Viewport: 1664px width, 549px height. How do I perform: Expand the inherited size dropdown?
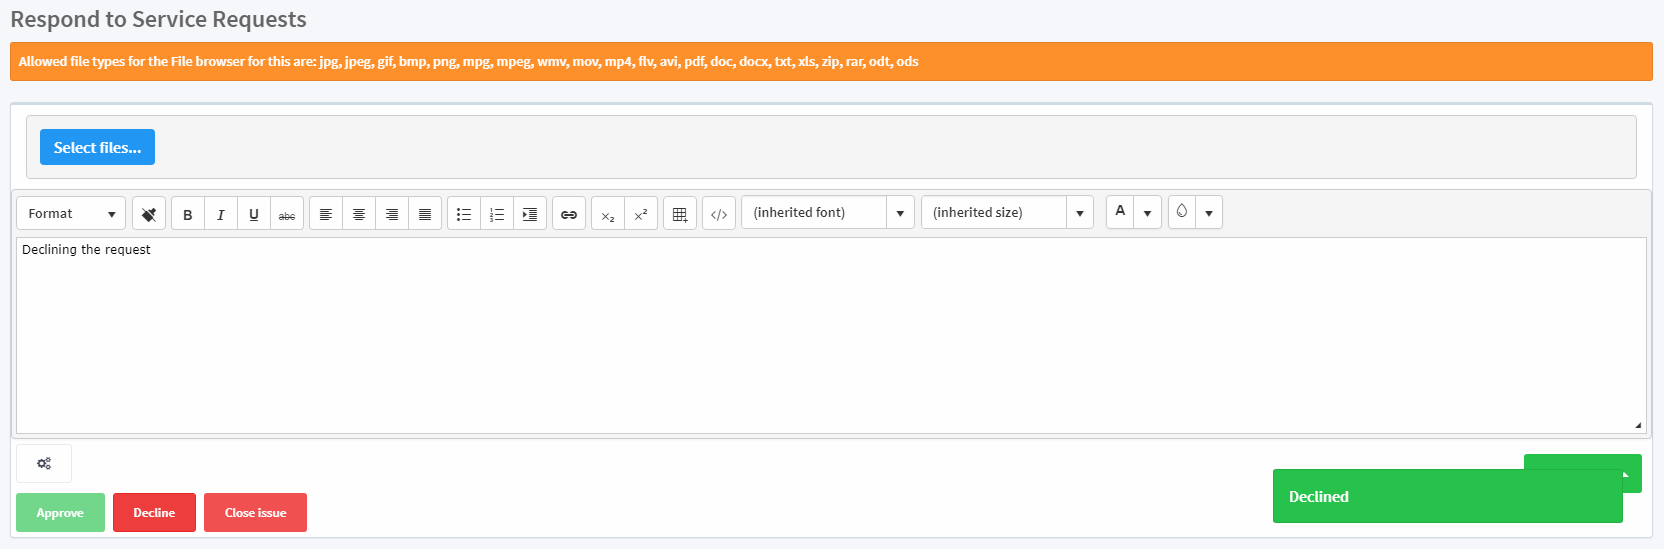tap(1079, 213)
